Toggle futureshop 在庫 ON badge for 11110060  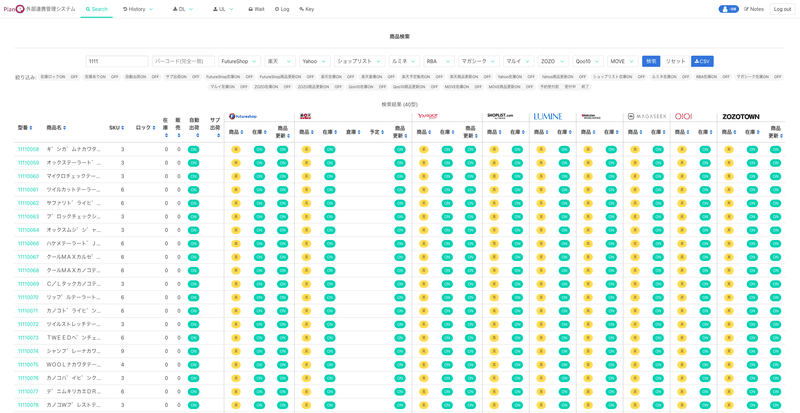259,176
